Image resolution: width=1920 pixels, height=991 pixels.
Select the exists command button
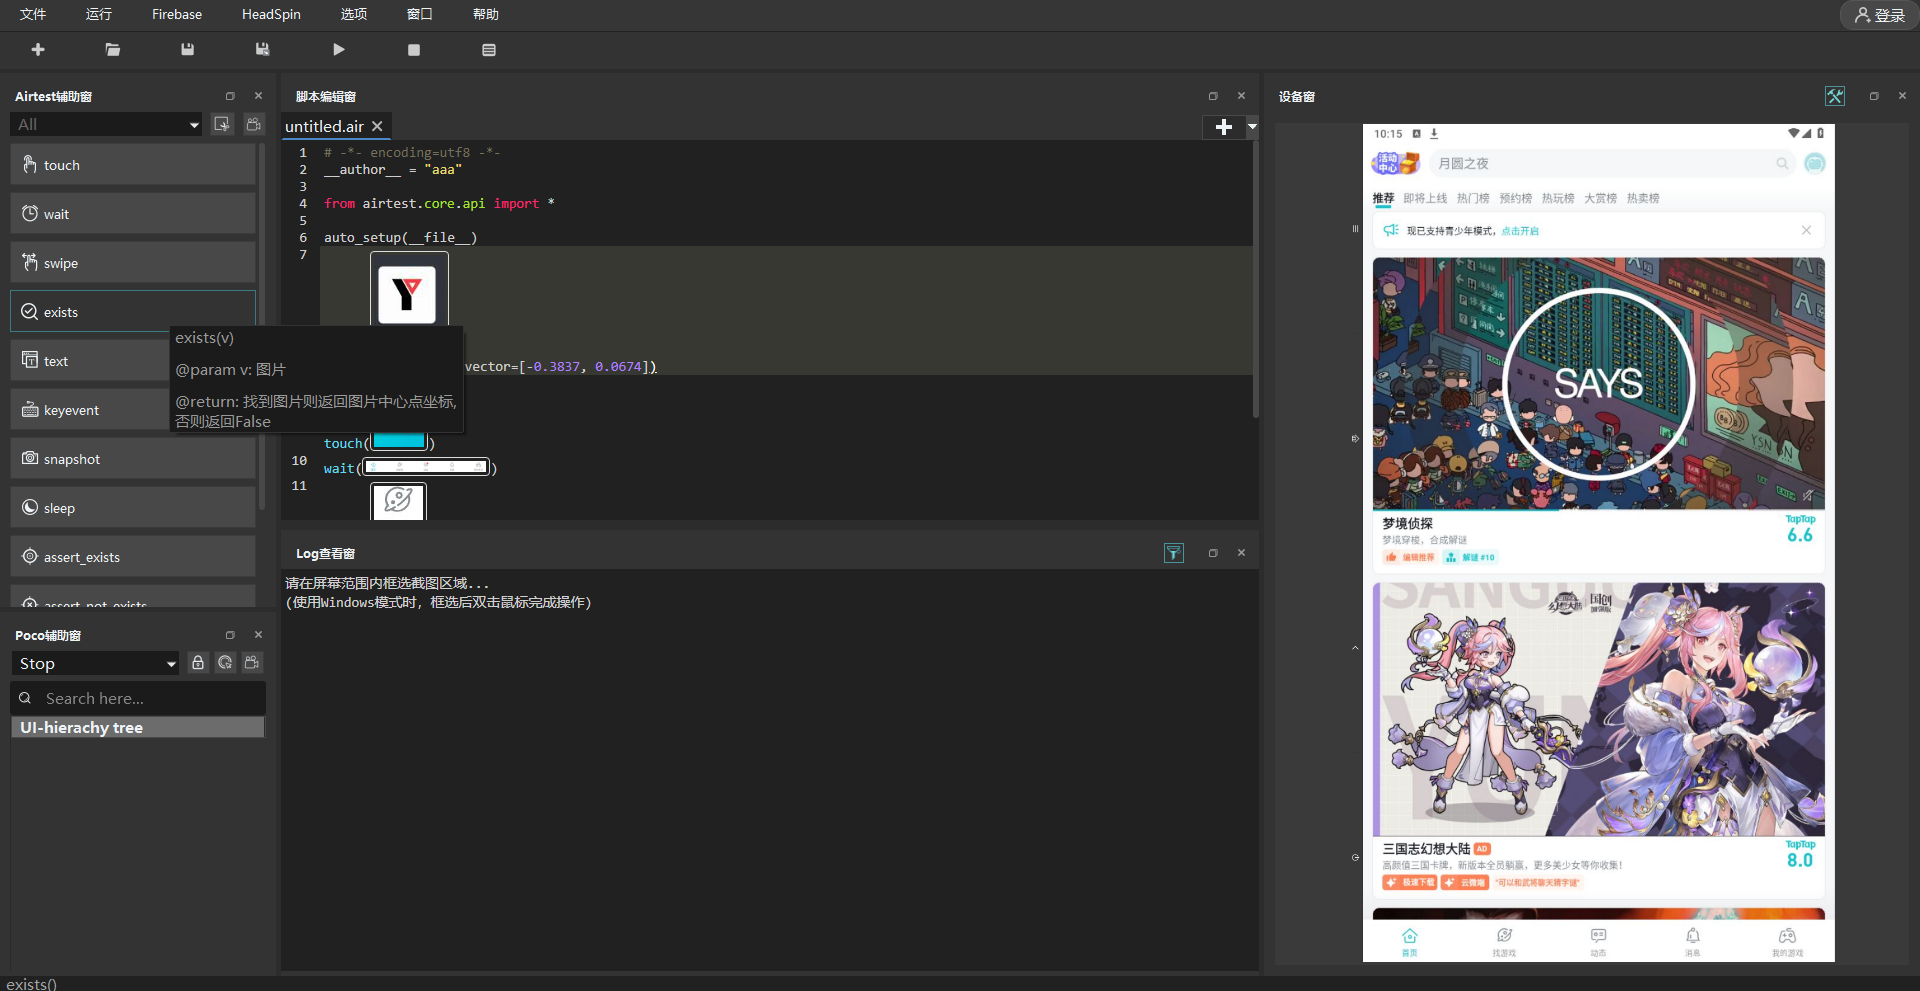click(x=133, y=312)
